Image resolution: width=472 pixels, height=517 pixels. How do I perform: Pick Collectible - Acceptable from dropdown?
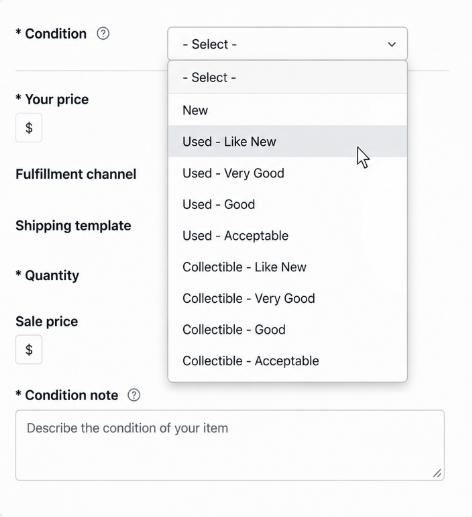pyautogui.click(x=287, y=361)
